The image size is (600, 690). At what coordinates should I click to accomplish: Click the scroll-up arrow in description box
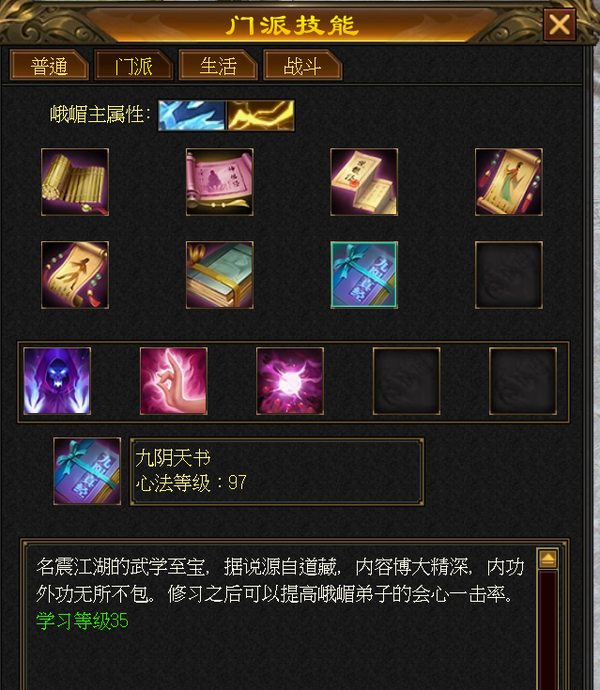click(548, 559)
